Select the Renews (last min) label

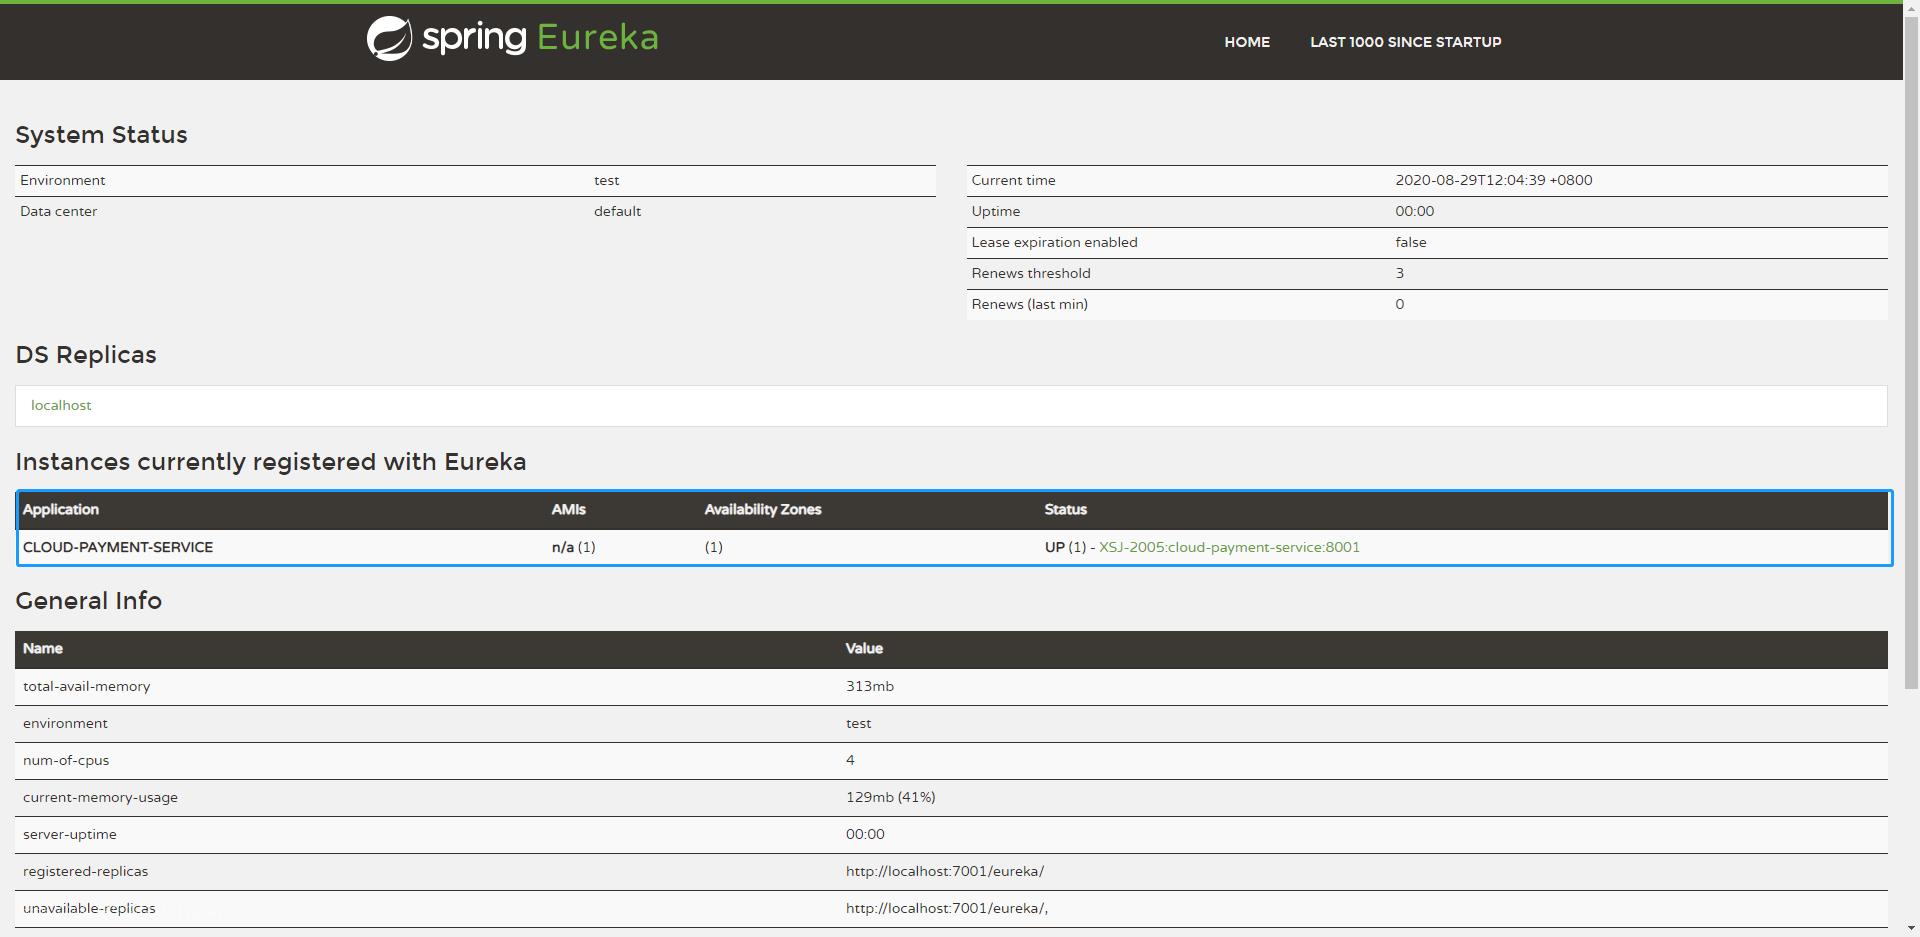pyautogui.click(x=1029, y=304)
